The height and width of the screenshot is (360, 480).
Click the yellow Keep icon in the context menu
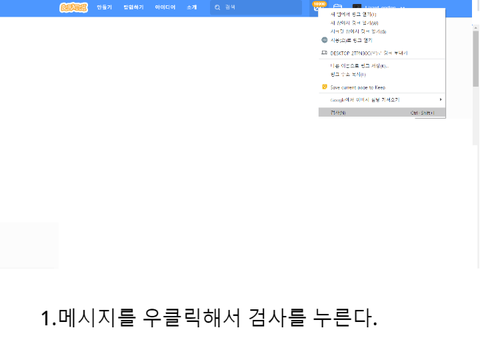[x=324, y=87]
